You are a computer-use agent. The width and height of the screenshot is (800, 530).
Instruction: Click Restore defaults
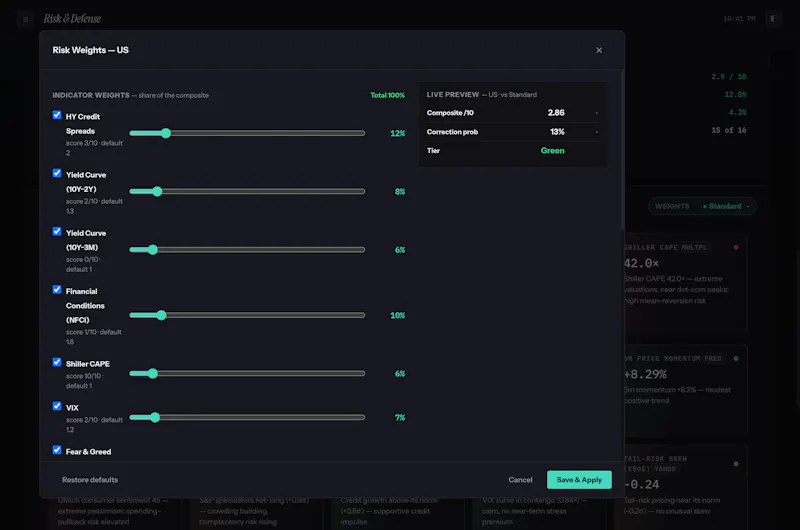(90, 479)
